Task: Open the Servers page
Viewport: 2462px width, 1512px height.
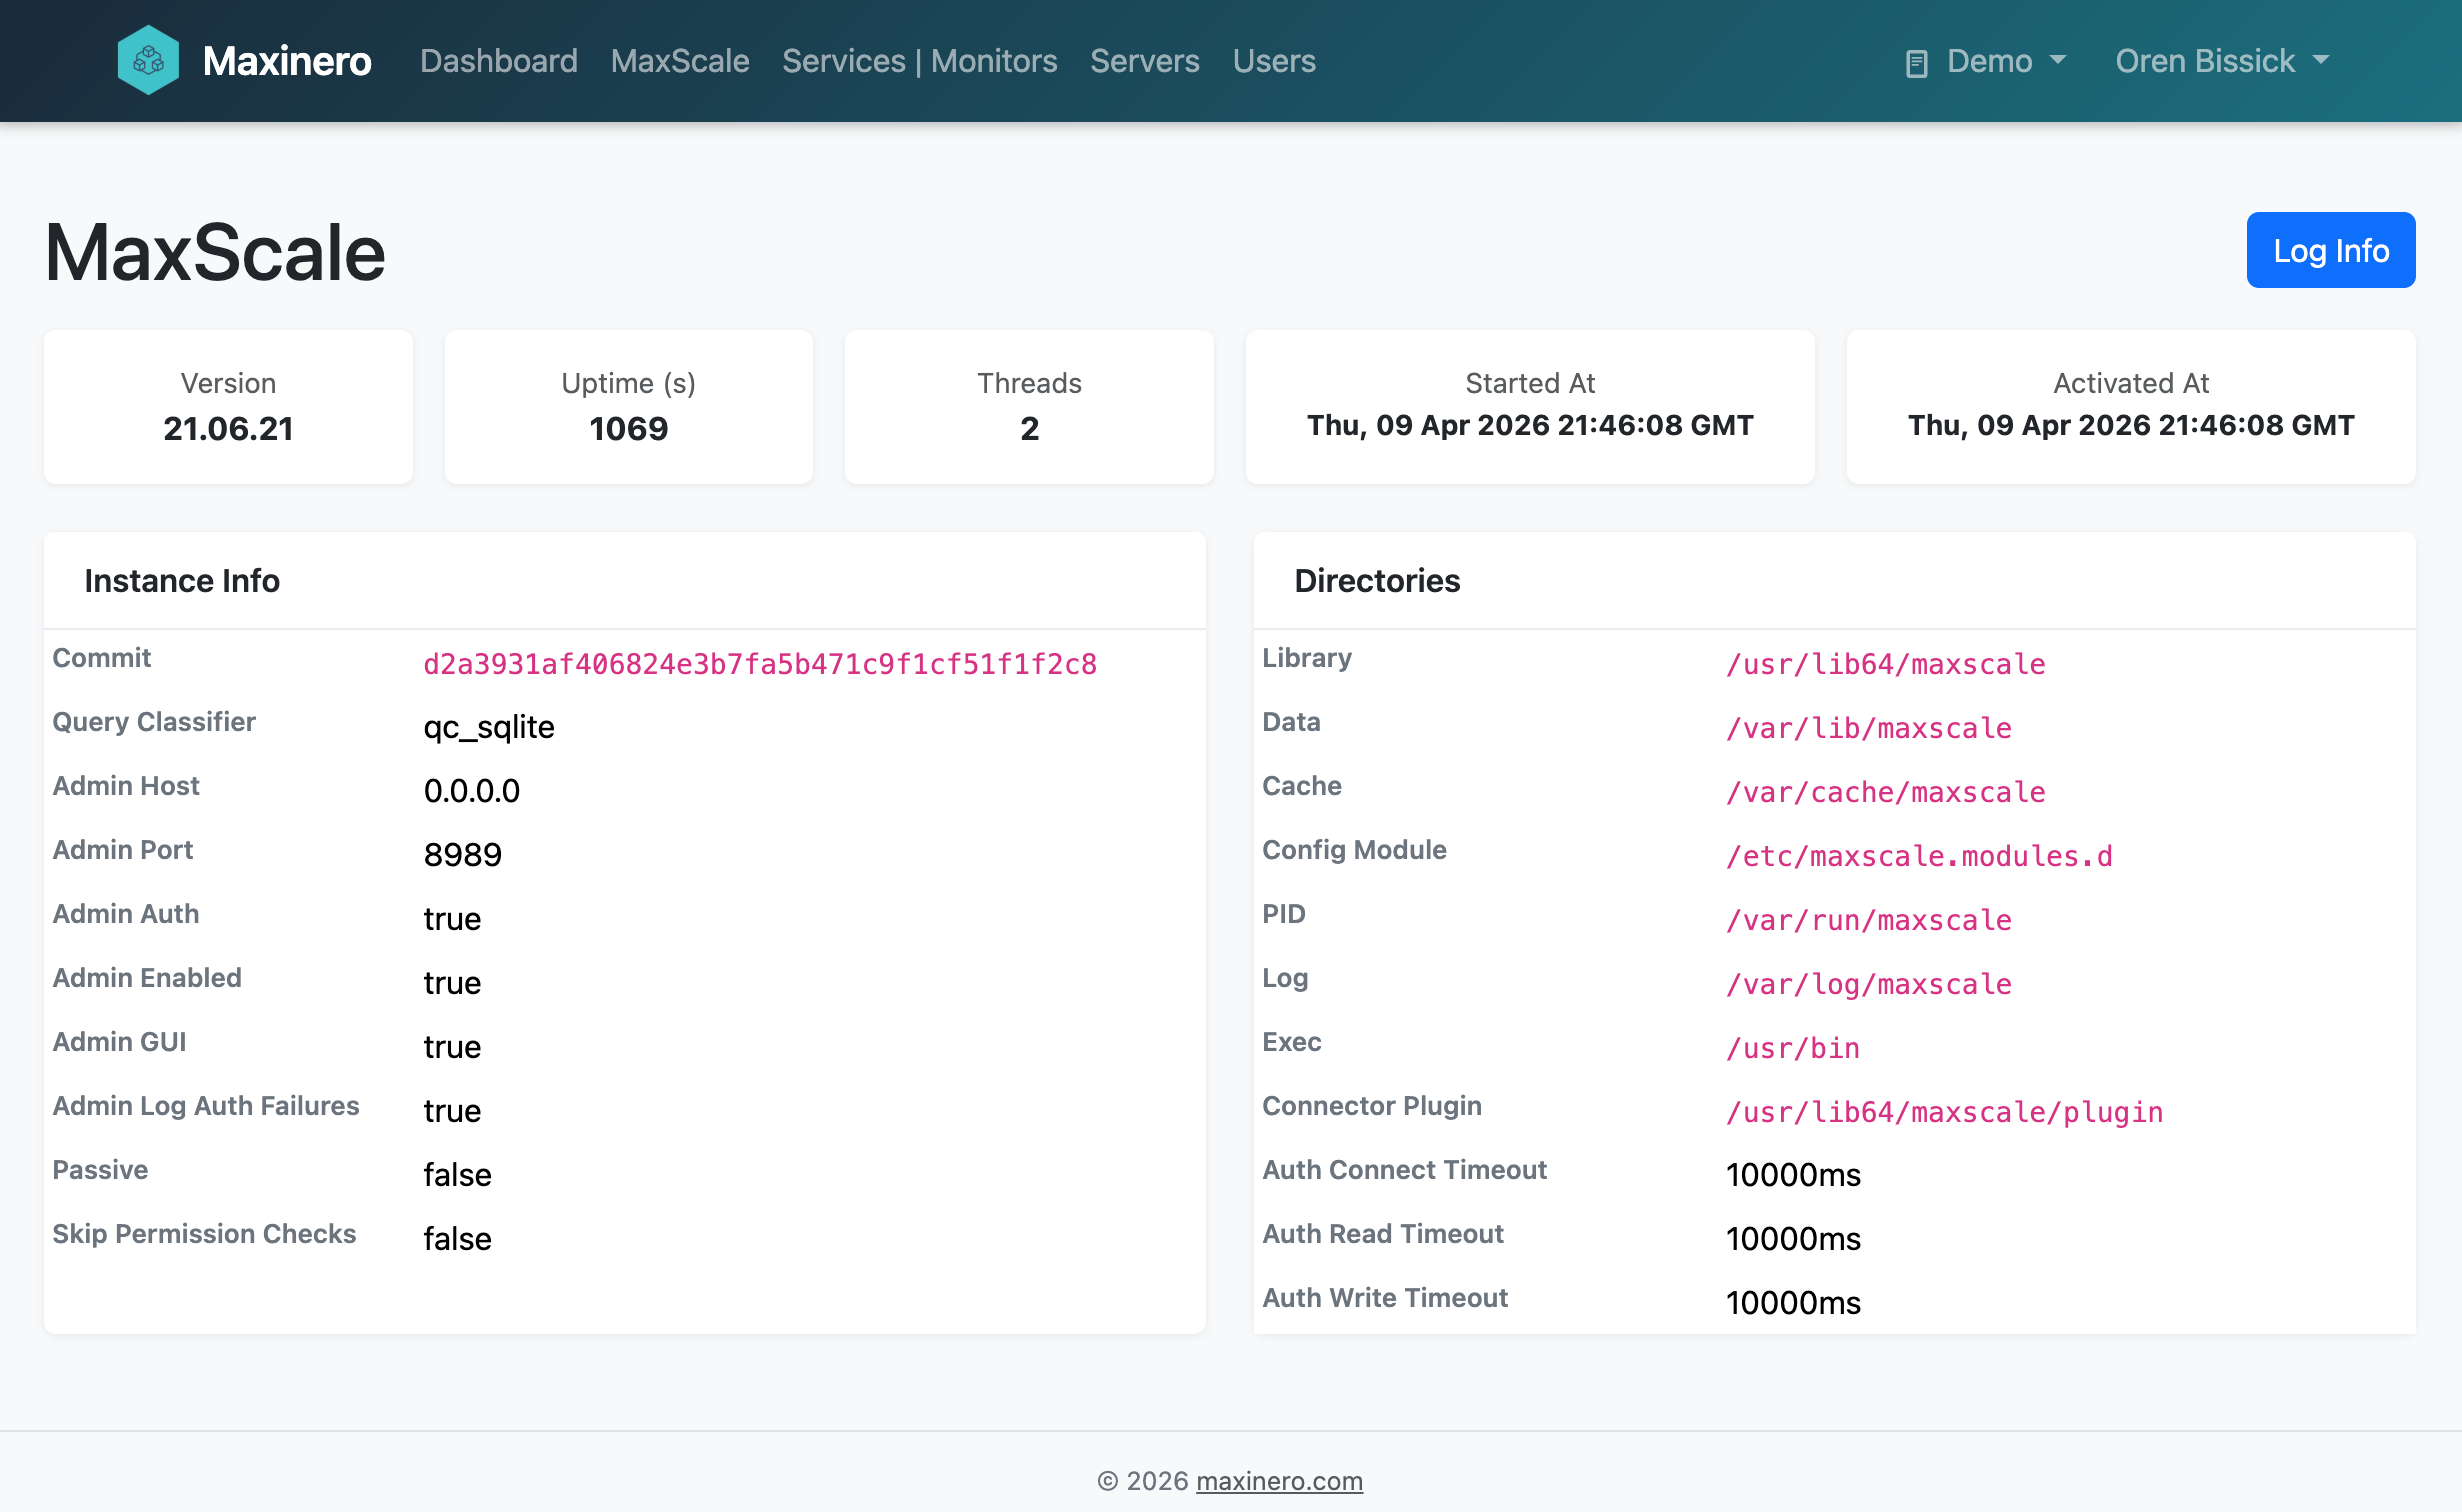Action: [x=1144, y=61]
